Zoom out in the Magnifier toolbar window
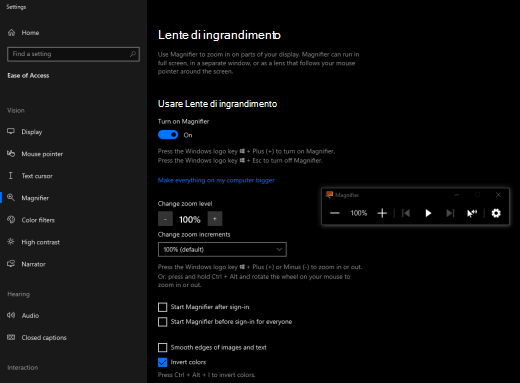520x383 pixels. tap(335, 213)
